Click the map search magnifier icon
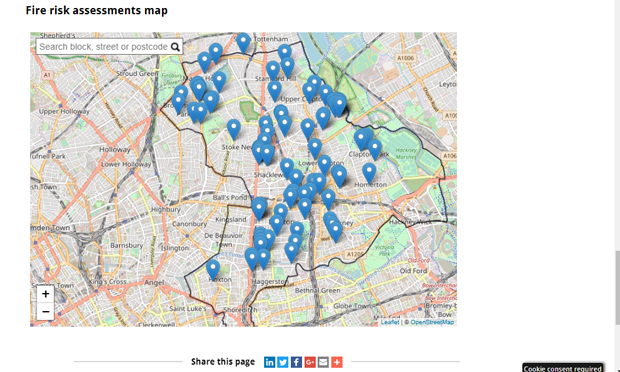 (175, 47)
